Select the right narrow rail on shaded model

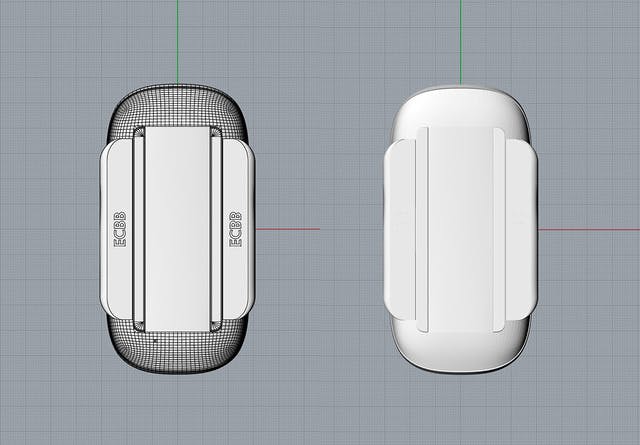point(499,228)
